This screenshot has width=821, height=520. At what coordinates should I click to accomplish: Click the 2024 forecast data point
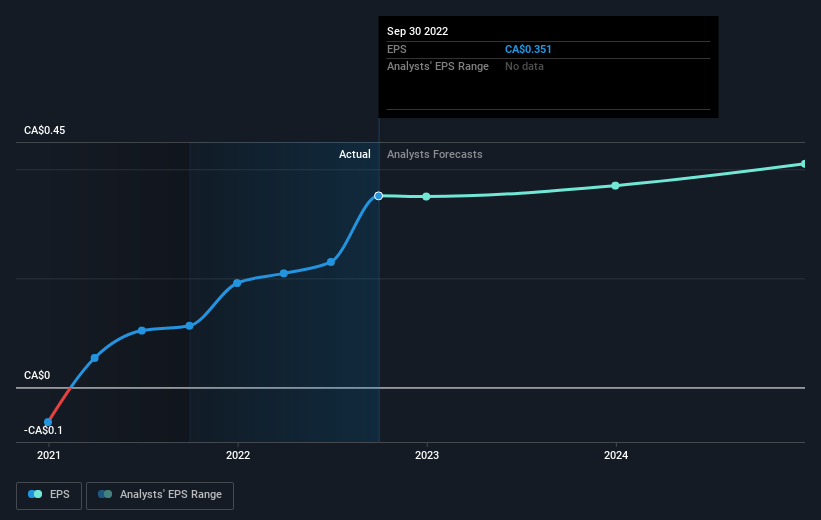(x=615, y=186)
